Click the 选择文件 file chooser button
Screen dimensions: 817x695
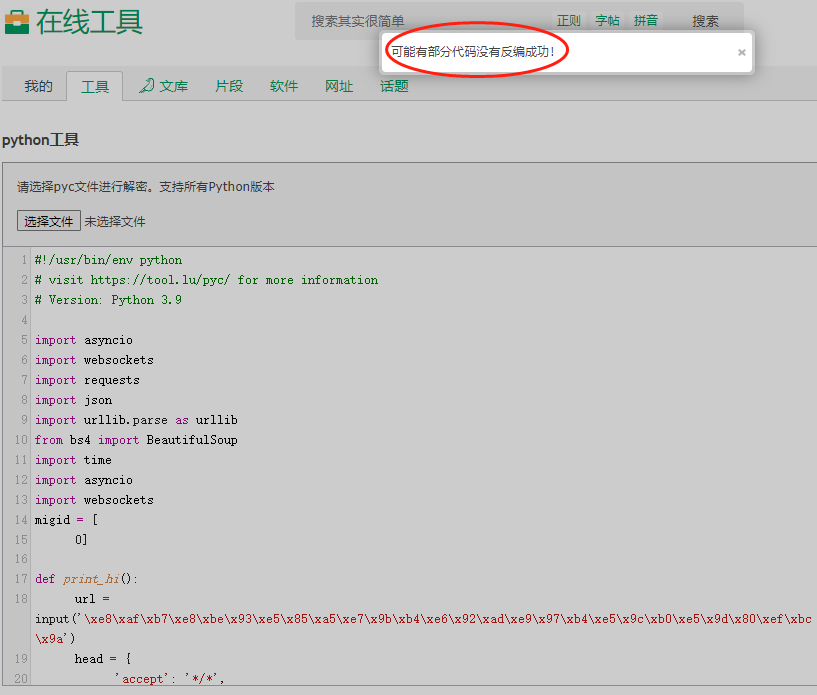point(48,221)
